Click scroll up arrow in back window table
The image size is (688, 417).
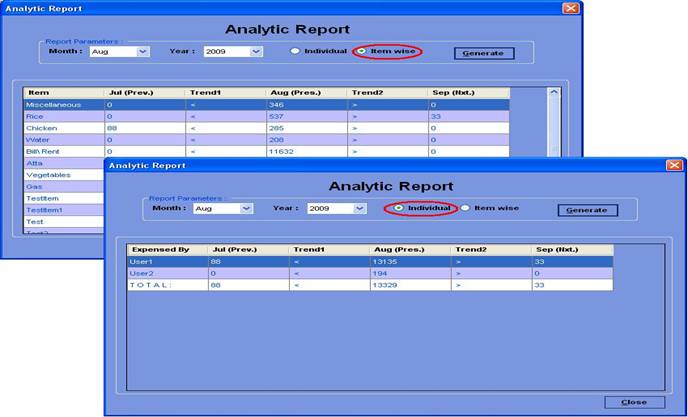(554, 92)
